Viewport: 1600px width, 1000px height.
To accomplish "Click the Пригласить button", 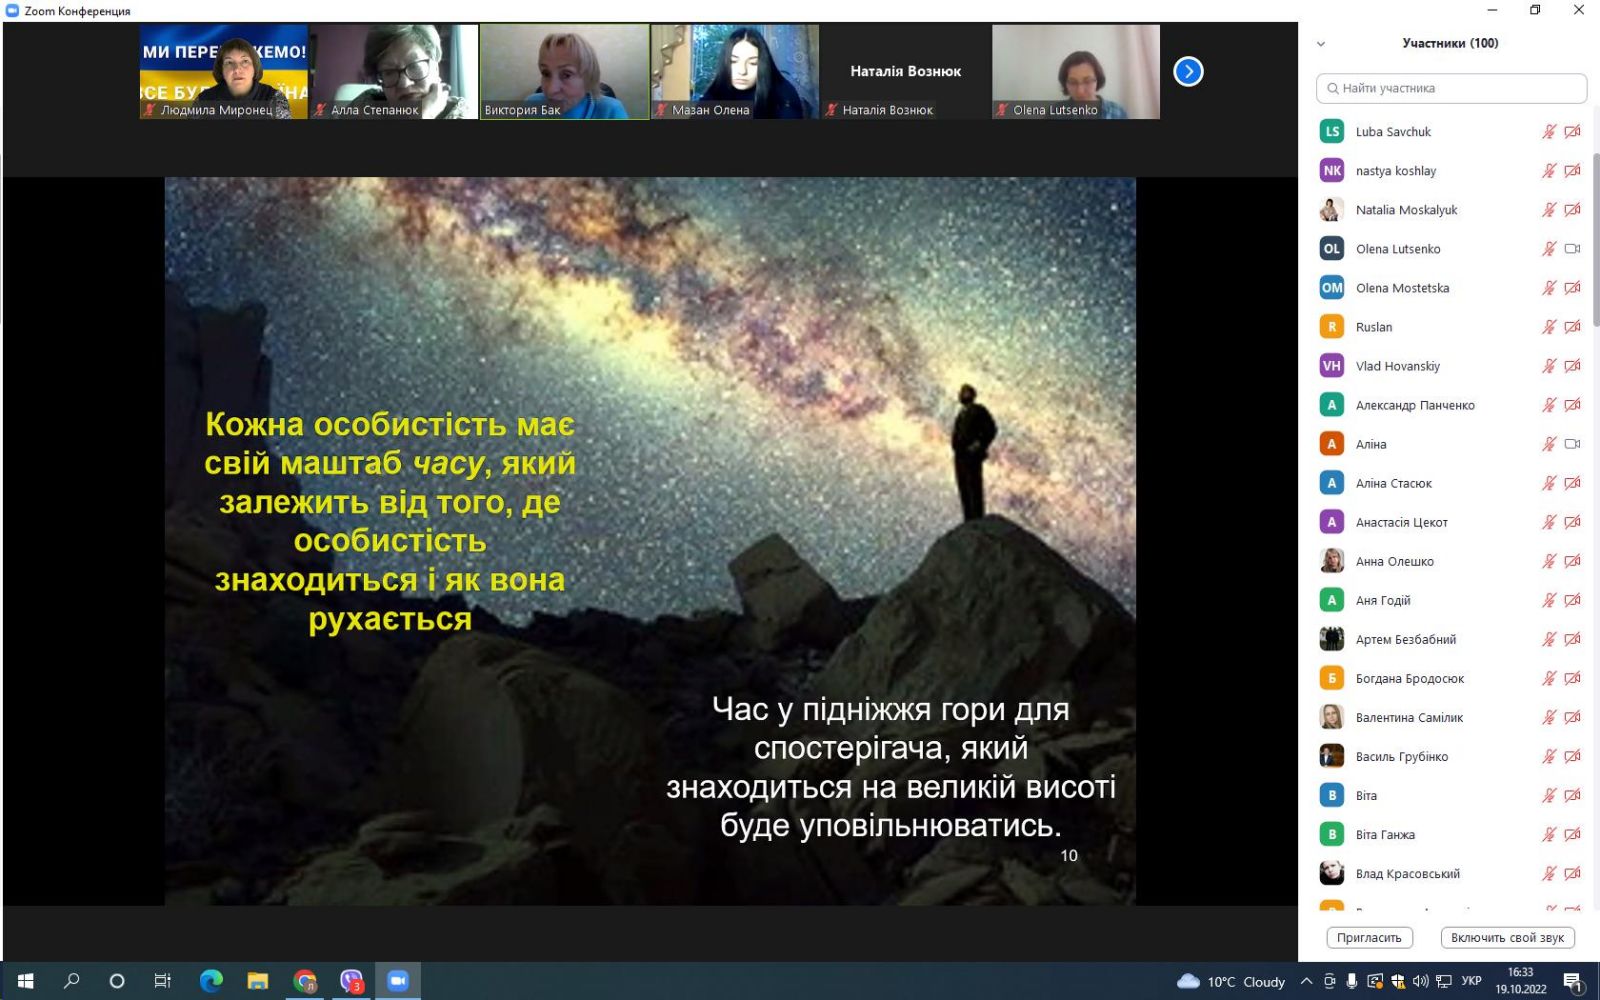I will (x=1369, y=938).
